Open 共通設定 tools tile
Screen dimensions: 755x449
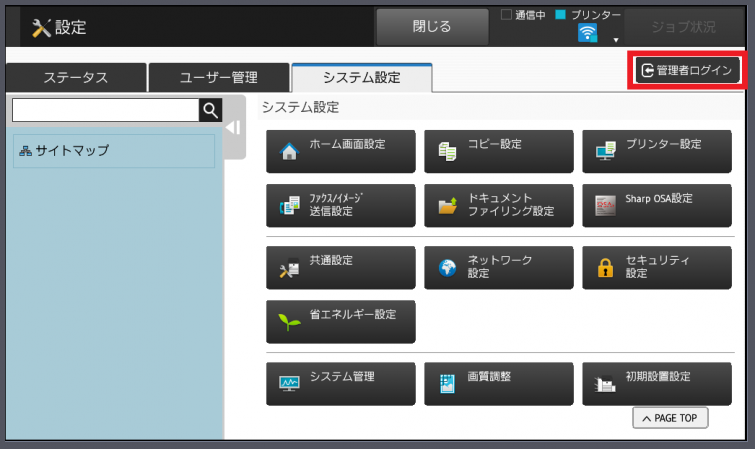(x=340, y=267)
